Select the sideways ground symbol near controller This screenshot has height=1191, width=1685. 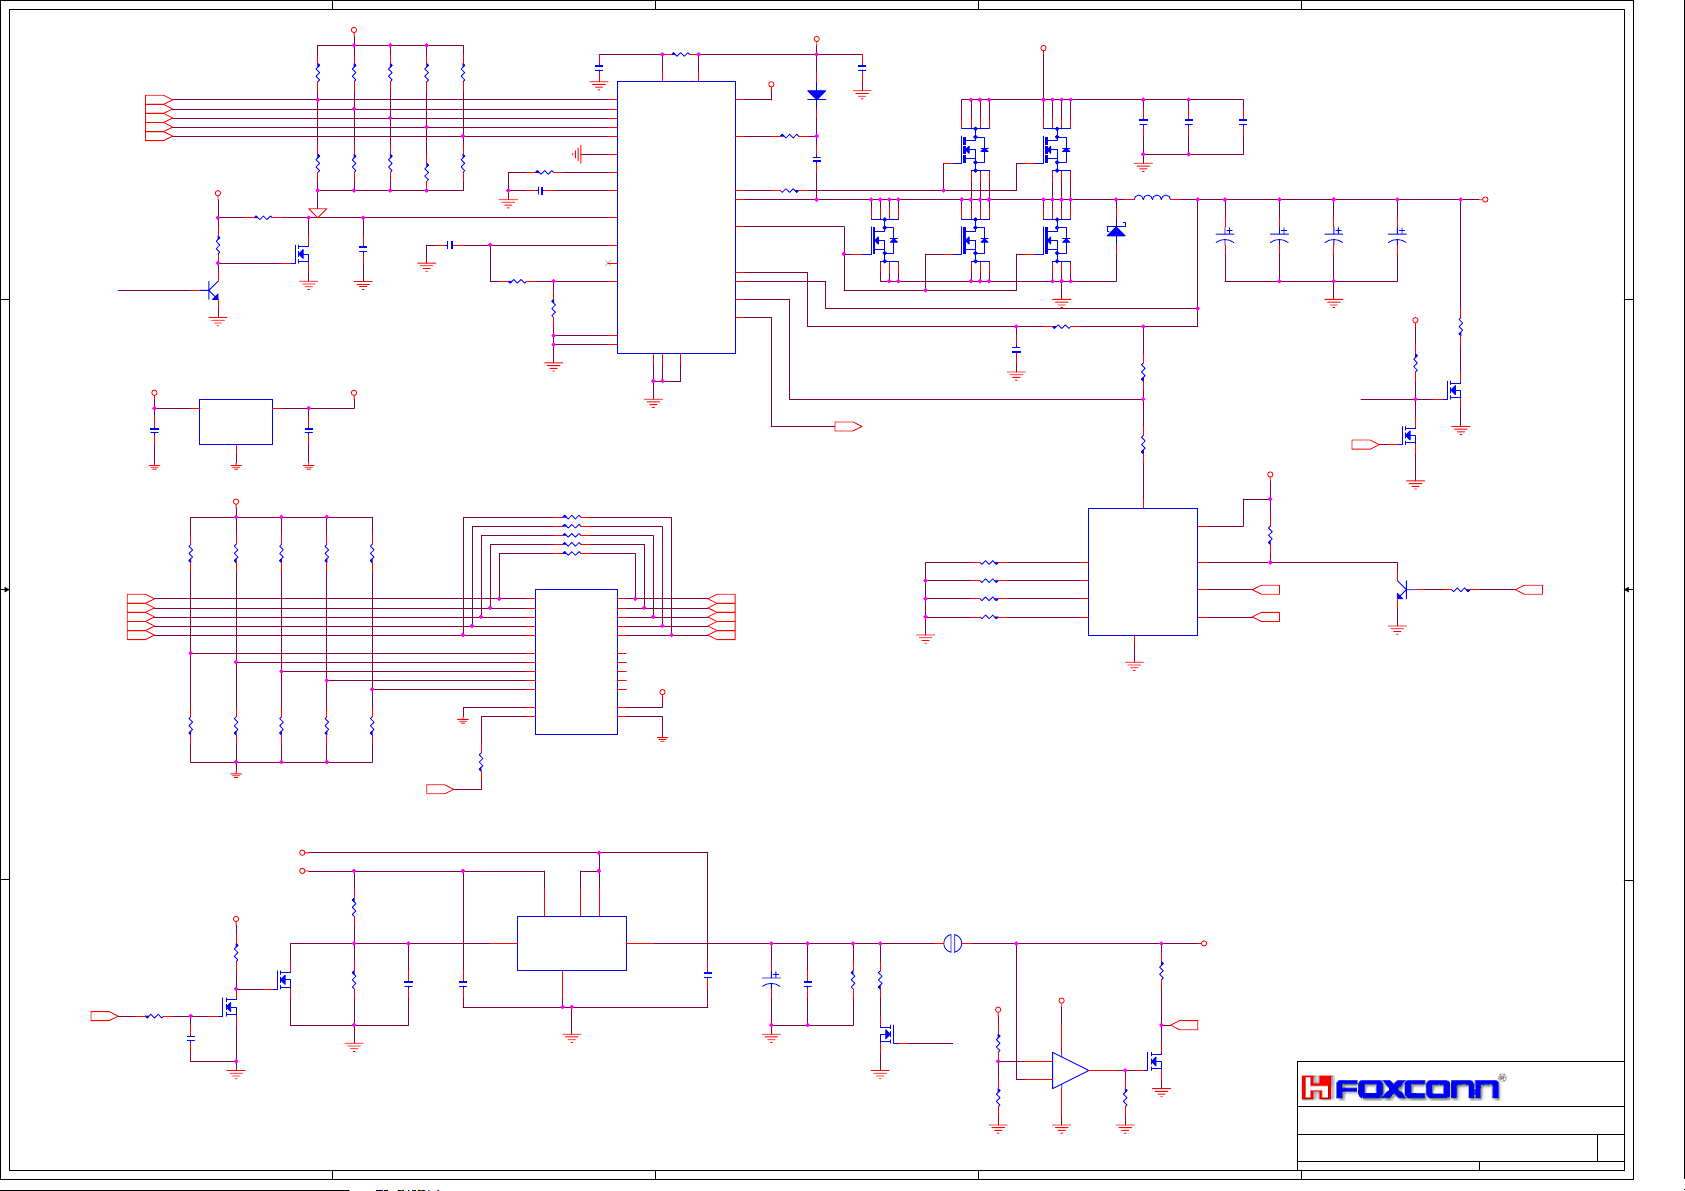click(577, 154)
